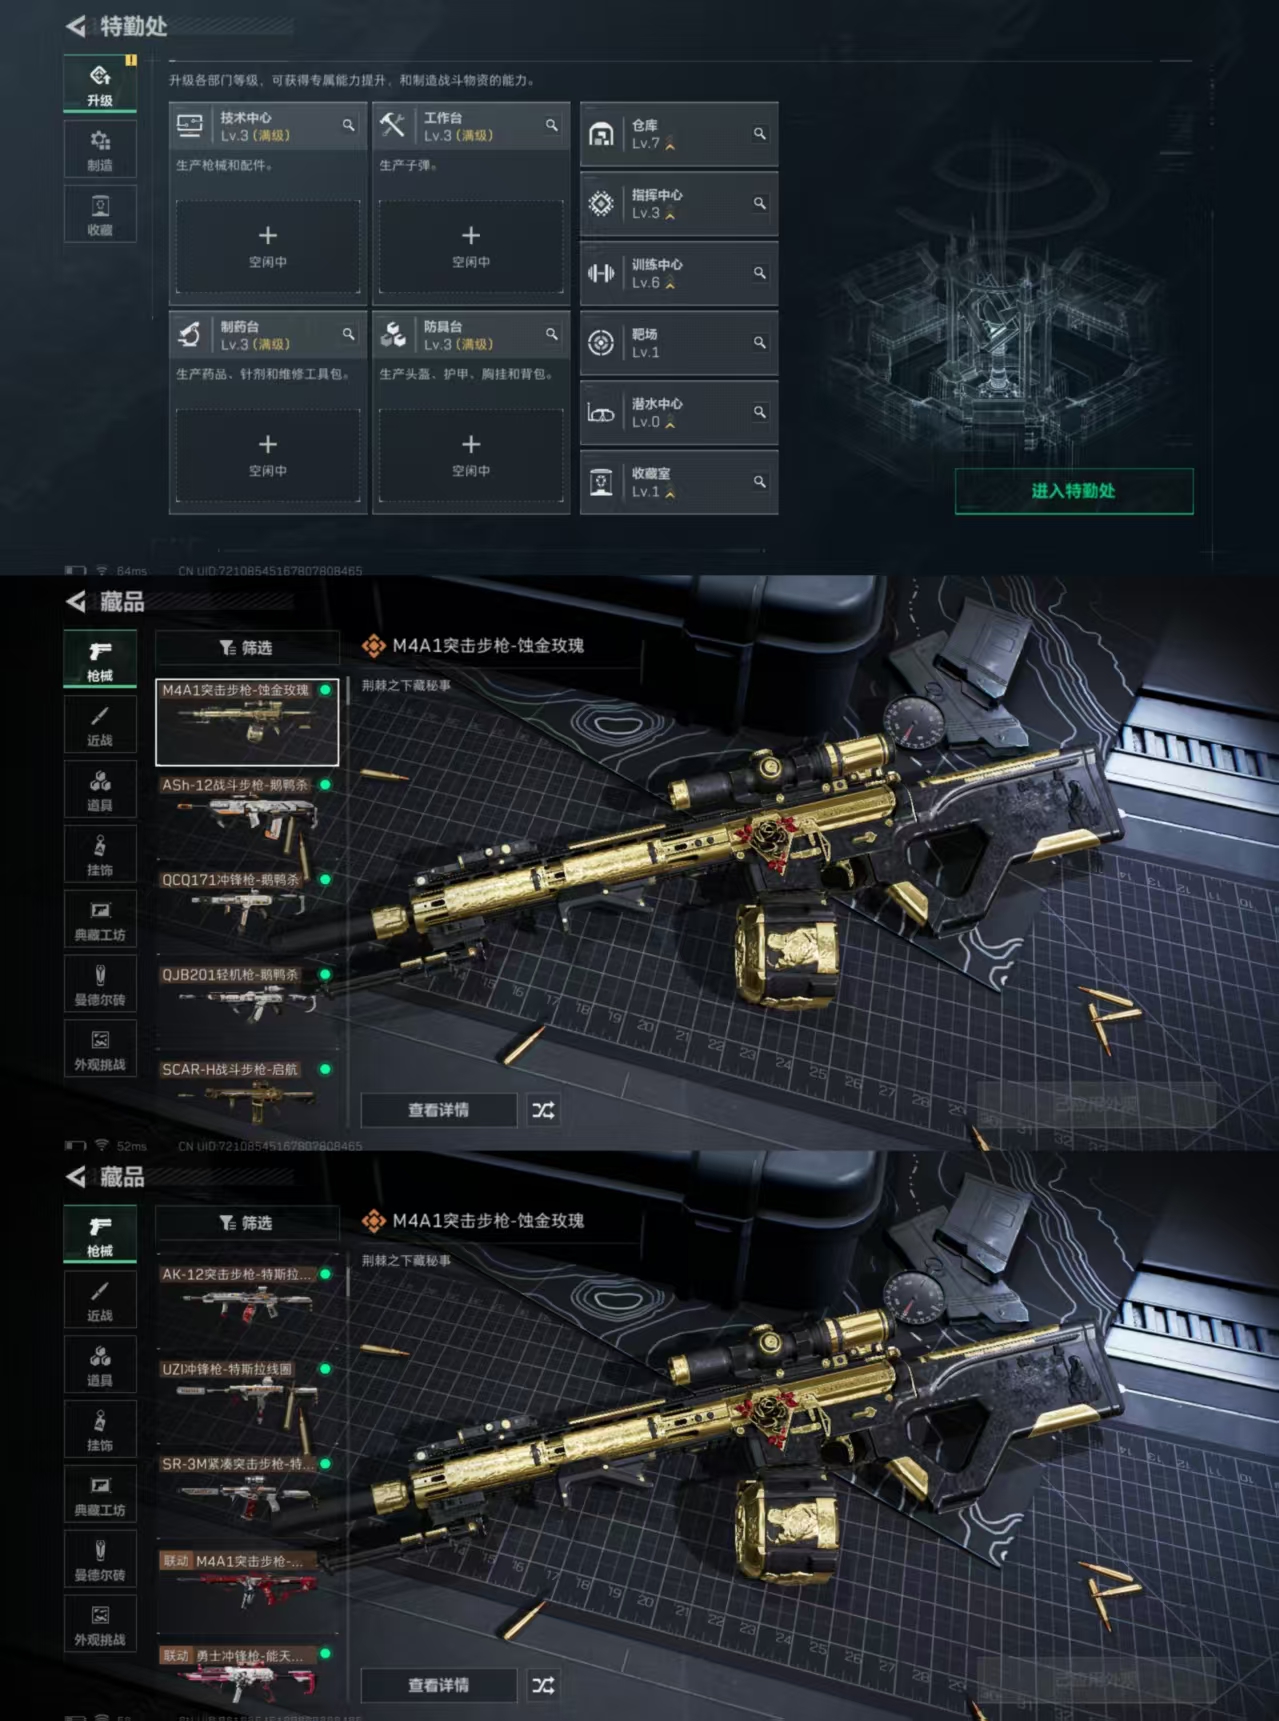Go back using the 特勤处 arrow
Screen dimensions: 1279x1721
tap(75, 26)
